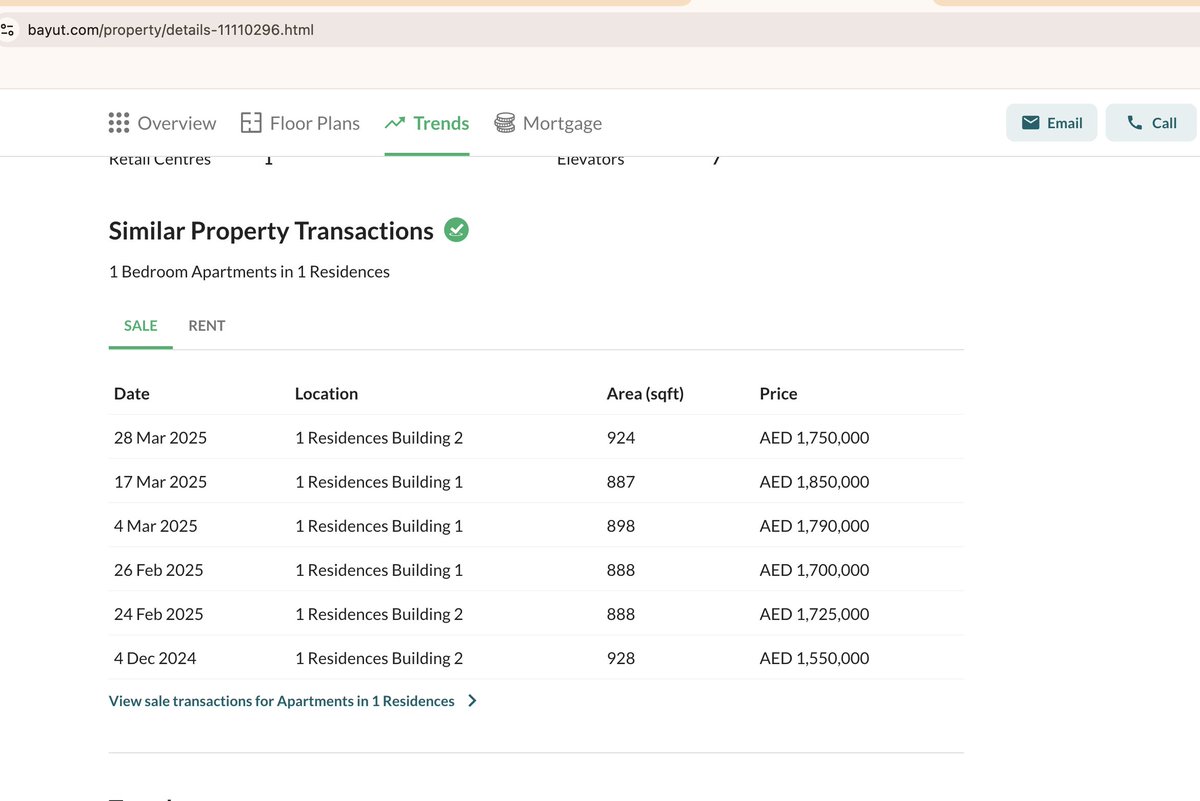Click the green verified checkmark badge
Screen dimensions: 1200x801
point(456,230)
